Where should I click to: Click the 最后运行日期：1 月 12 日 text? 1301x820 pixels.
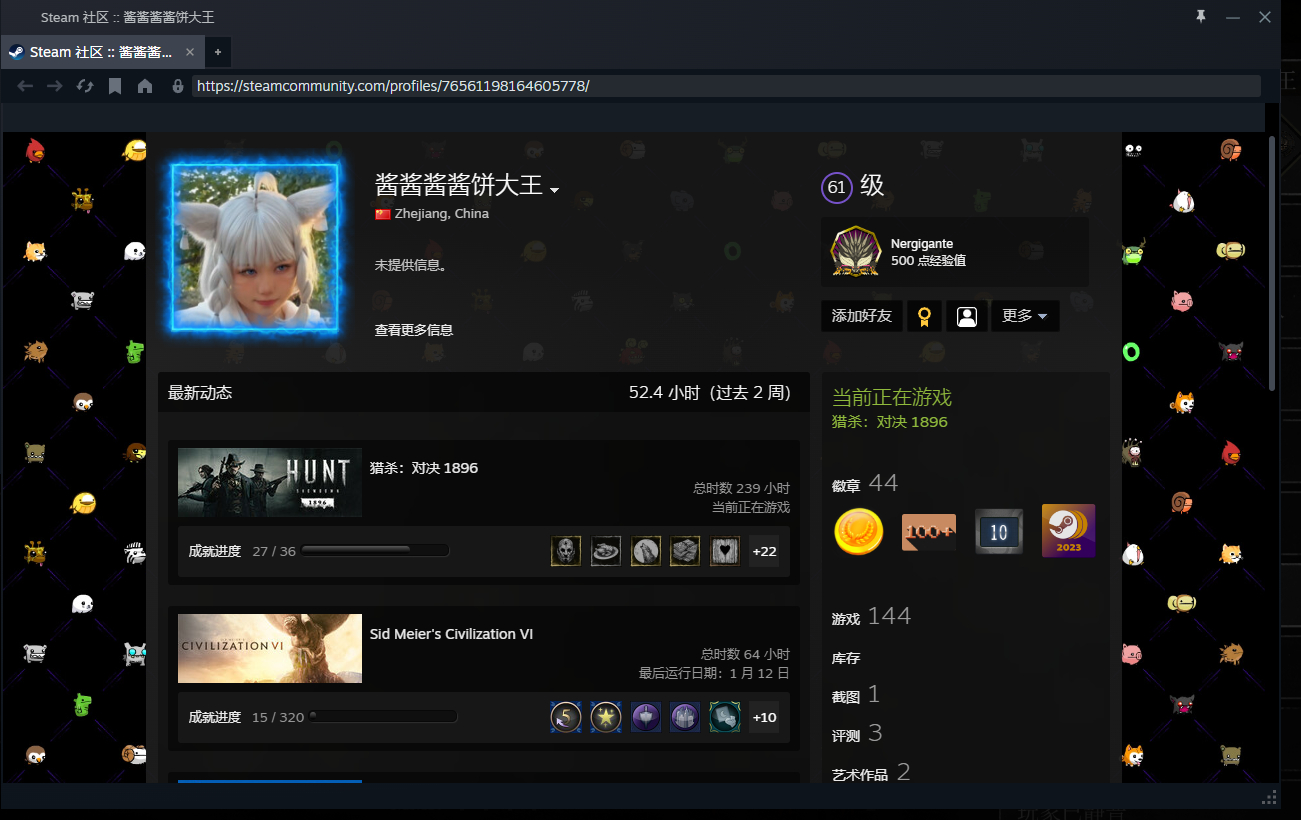tap(714, 673)
